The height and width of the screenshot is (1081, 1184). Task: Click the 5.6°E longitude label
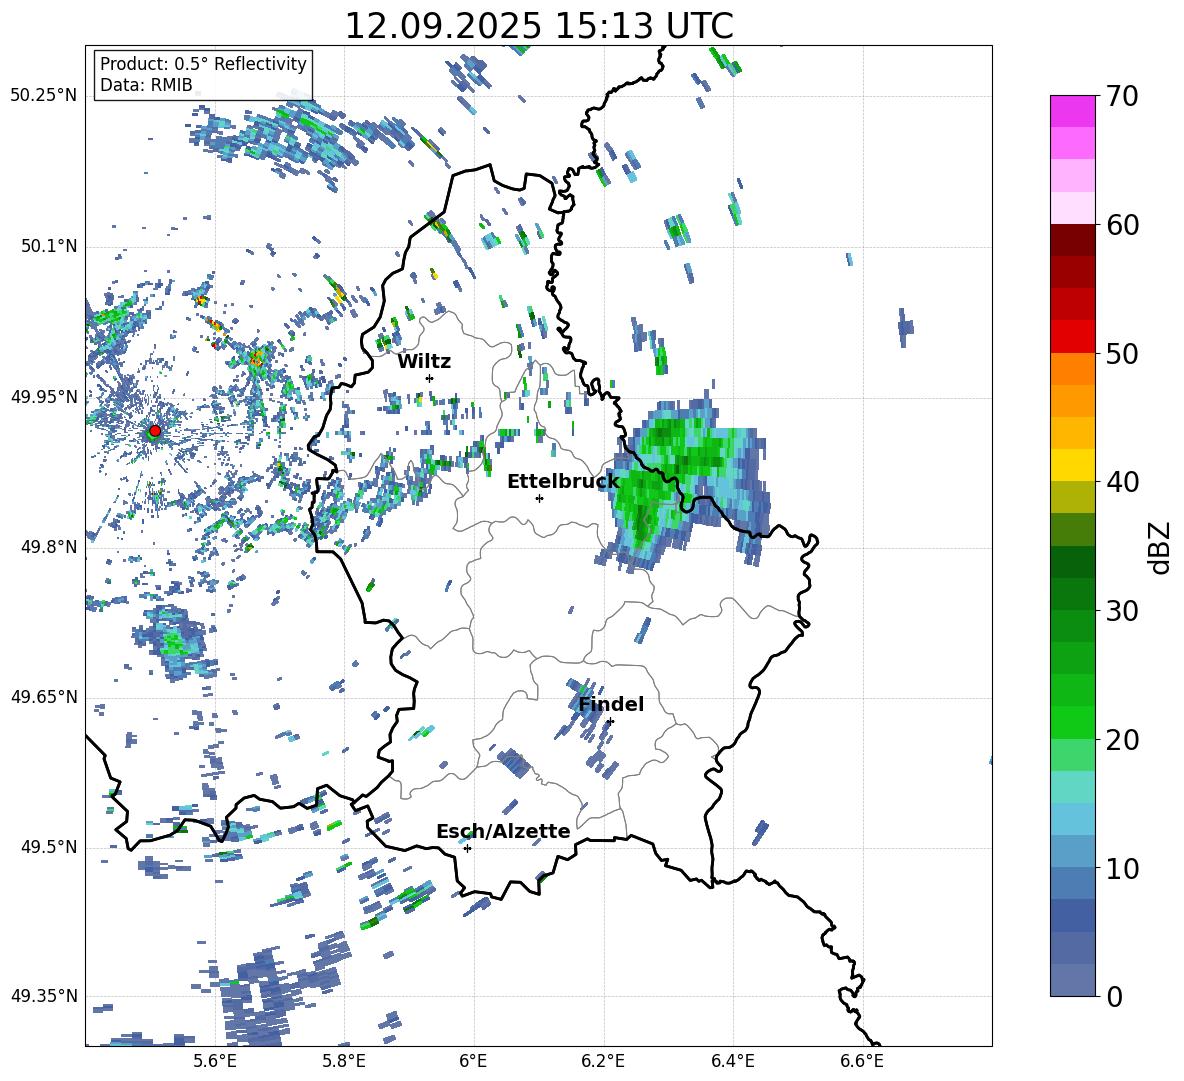(215, 1061)
